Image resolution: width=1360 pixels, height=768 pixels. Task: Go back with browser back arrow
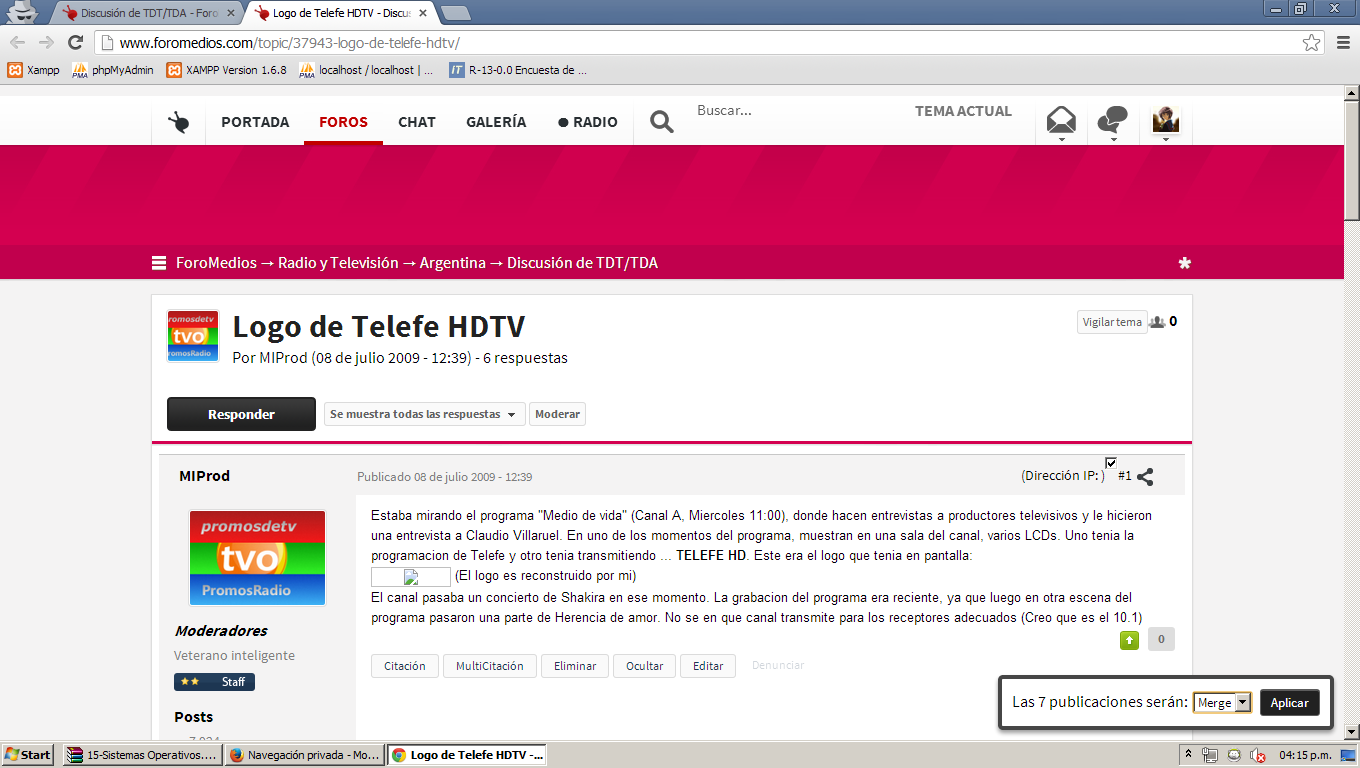coord(17,42)
